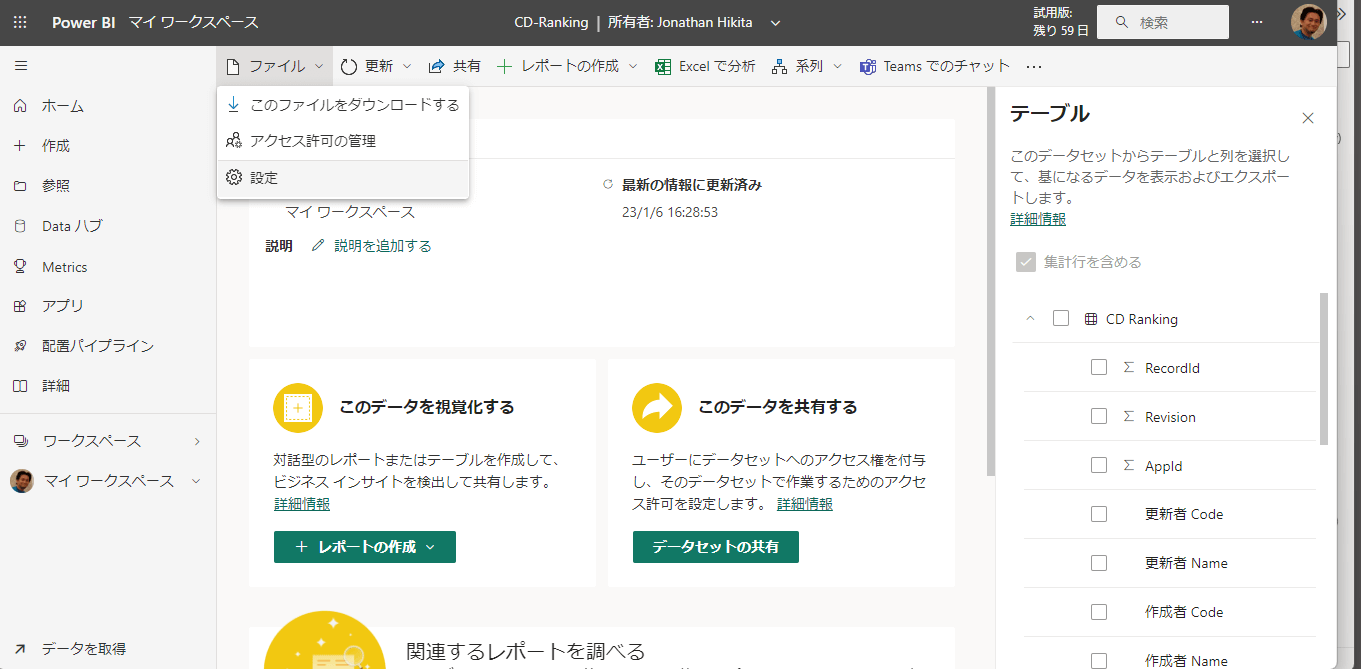Open the 系列 lineage dropdown
The image size is (1361, 669).
(807, 66)
